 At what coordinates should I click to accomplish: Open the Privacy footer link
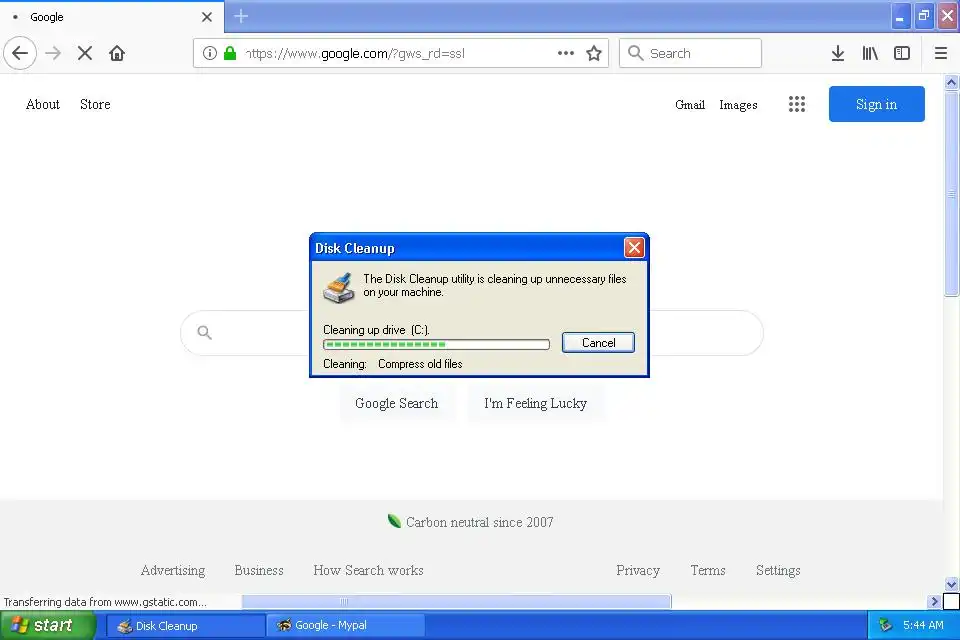coord(638,570)
